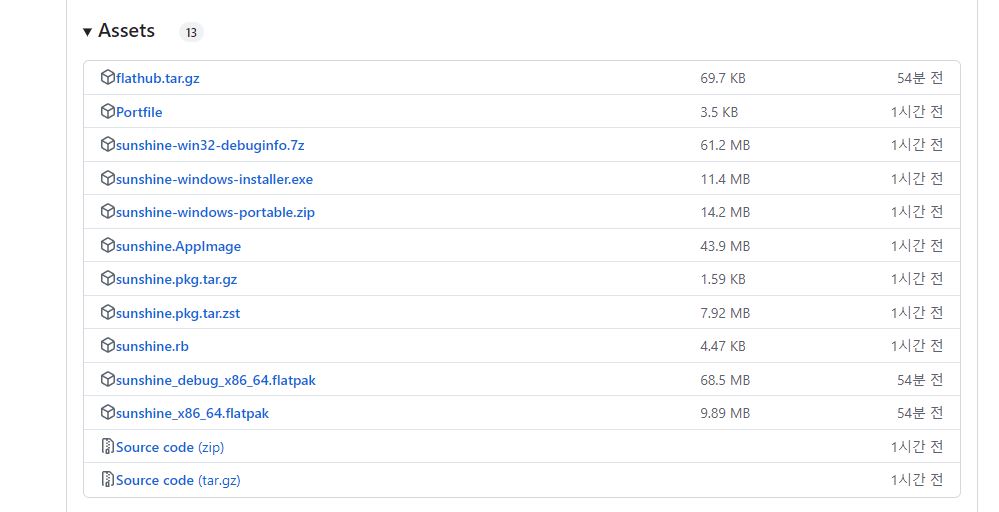This screenshot has width=999, height=512.
Task: Click package icon beside sunshine-win32-debuginfo.7z
Action: pos(108,145)
